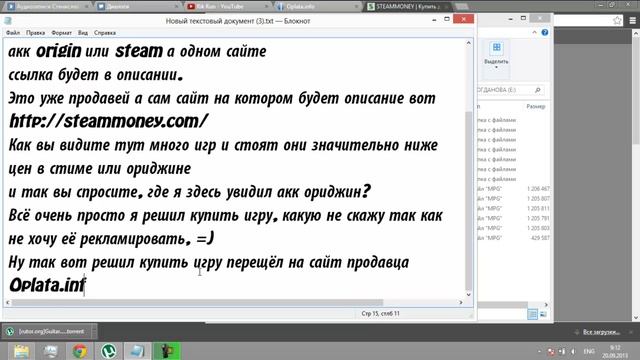640x360 pixels.
Task: Open the Правка menu in Notepad
Action: (36, 33)
